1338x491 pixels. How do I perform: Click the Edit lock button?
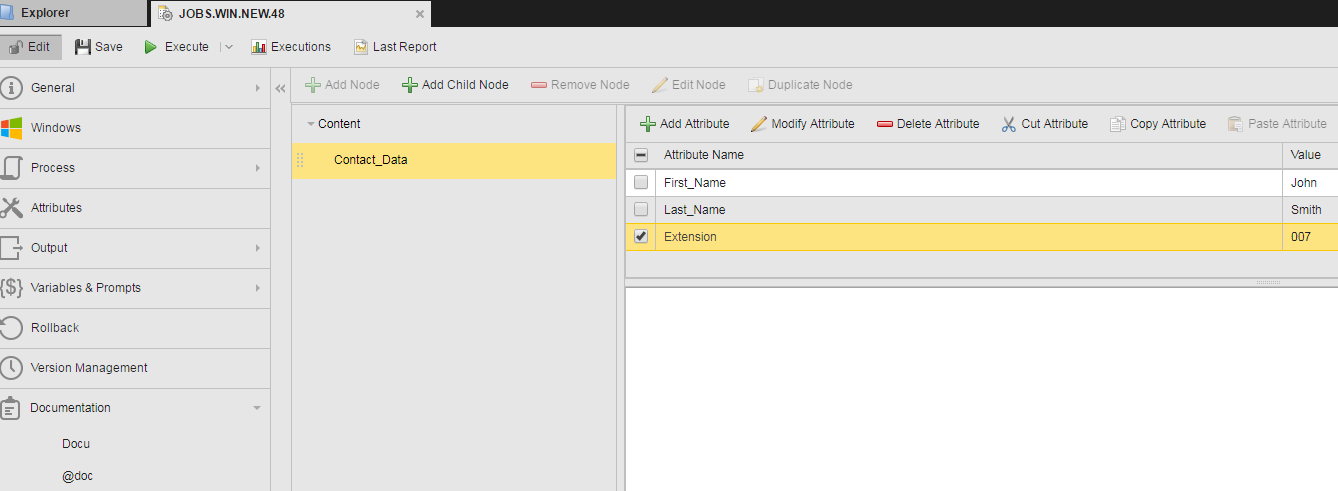point(31,47)
